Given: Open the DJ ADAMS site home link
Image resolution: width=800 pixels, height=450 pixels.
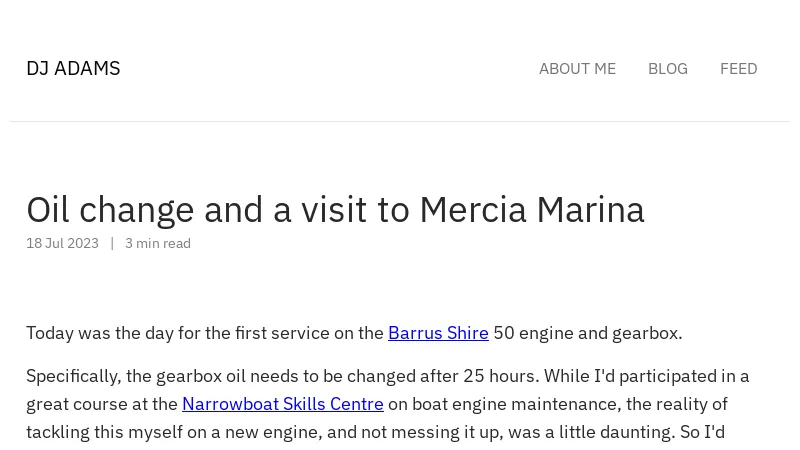Looking at the screenshot, I should [73, 68].
